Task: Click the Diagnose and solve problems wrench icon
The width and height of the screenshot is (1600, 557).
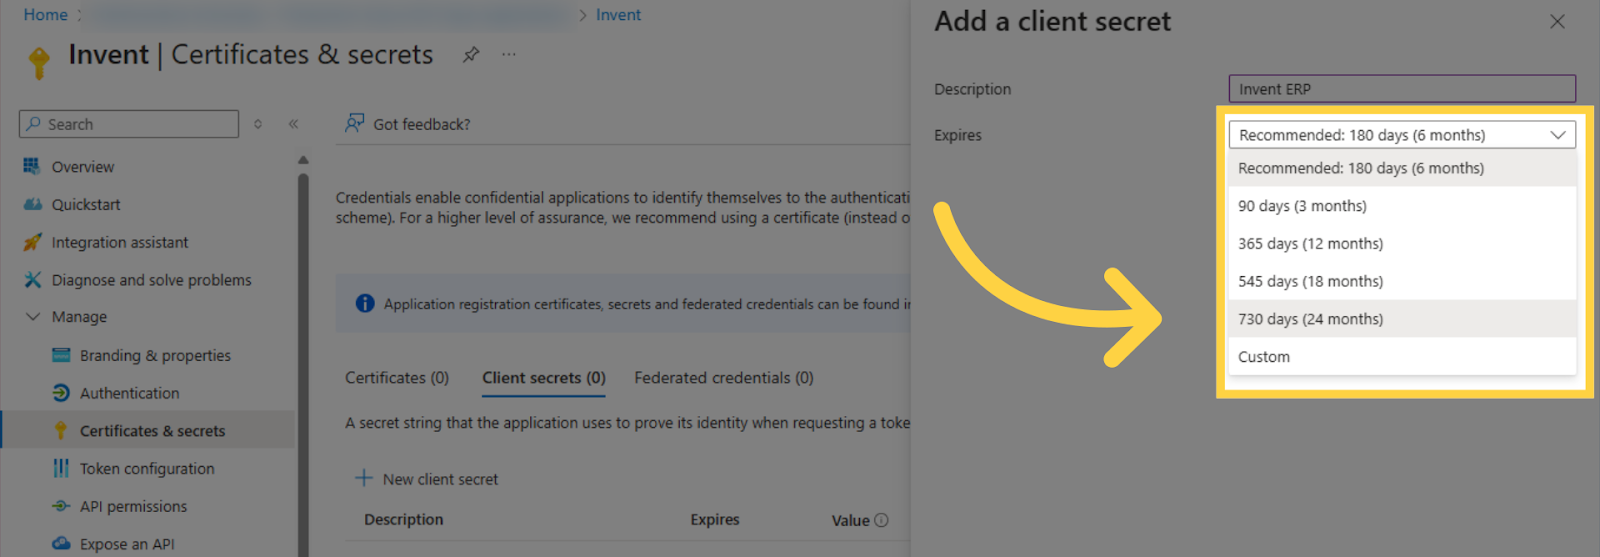Action: pos(32,280)
